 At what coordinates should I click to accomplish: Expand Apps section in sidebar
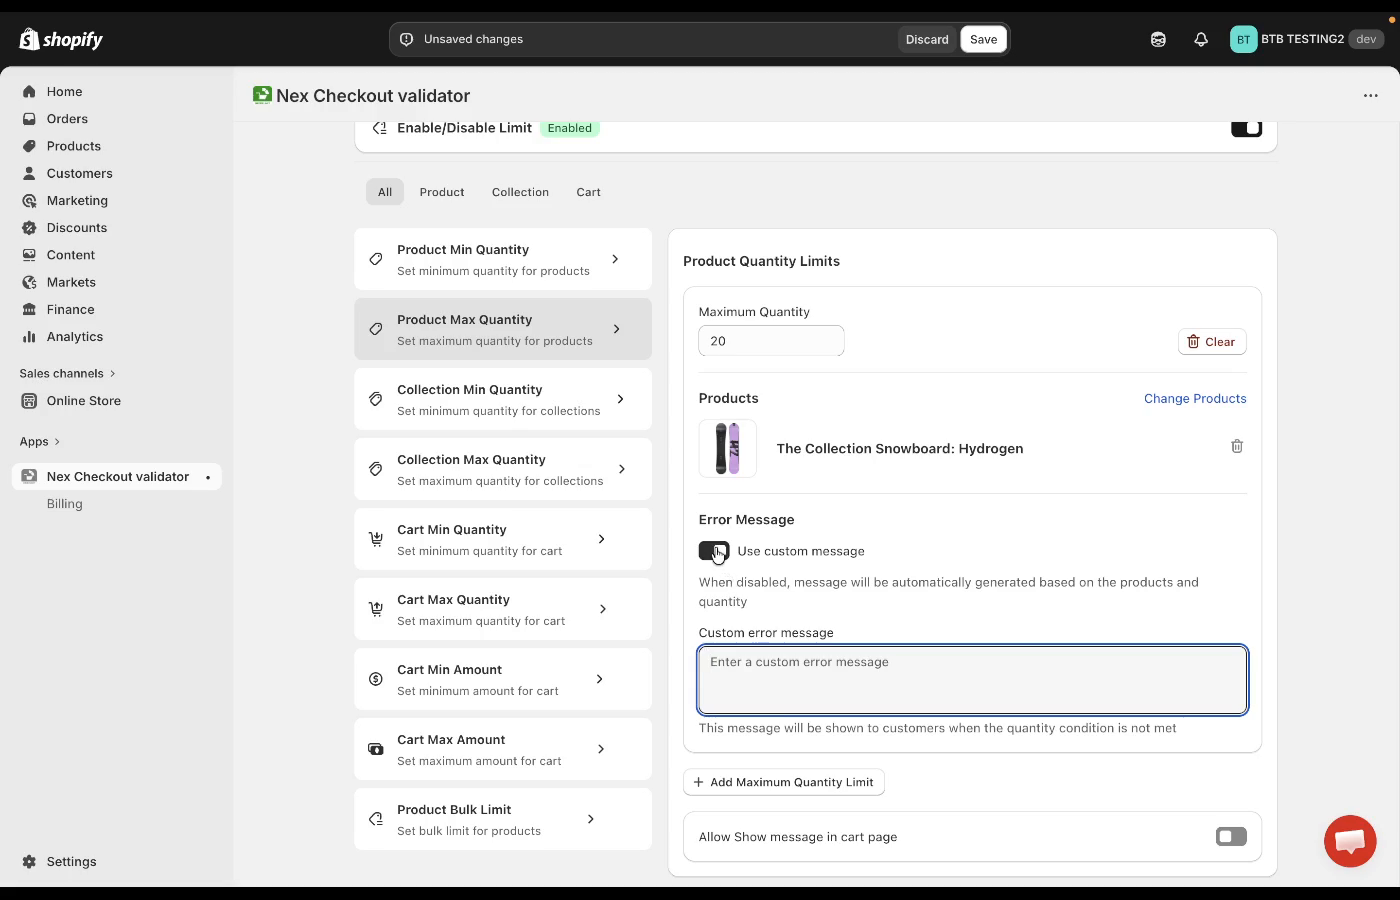coord(40,441)
